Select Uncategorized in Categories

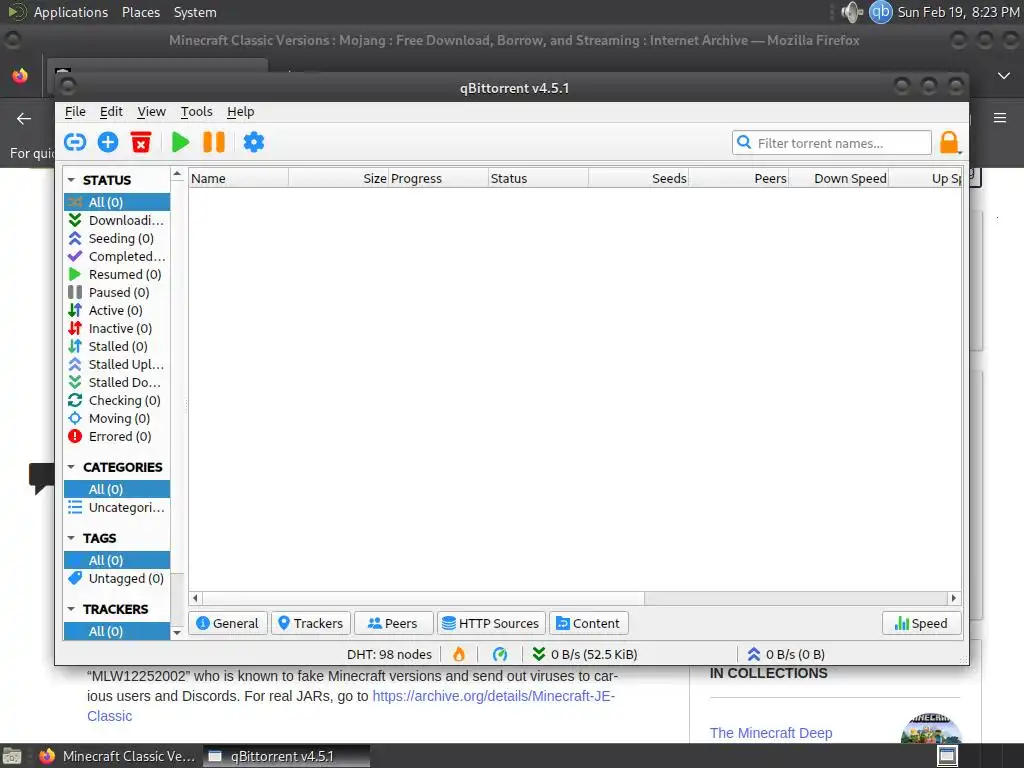coord(117,507)
